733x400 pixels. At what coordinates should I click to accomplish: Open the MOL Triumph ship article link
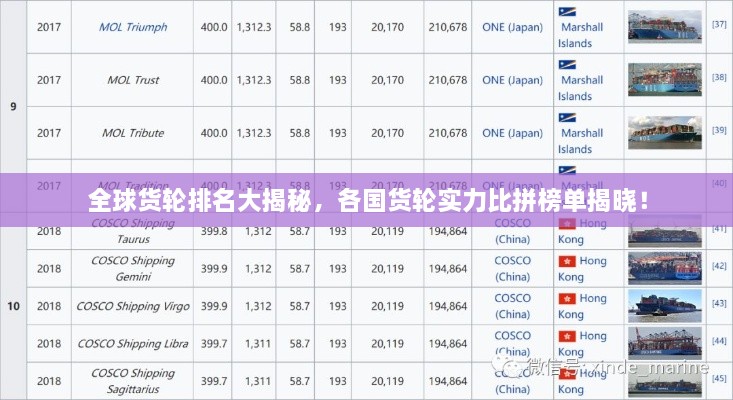coord(133,27)
